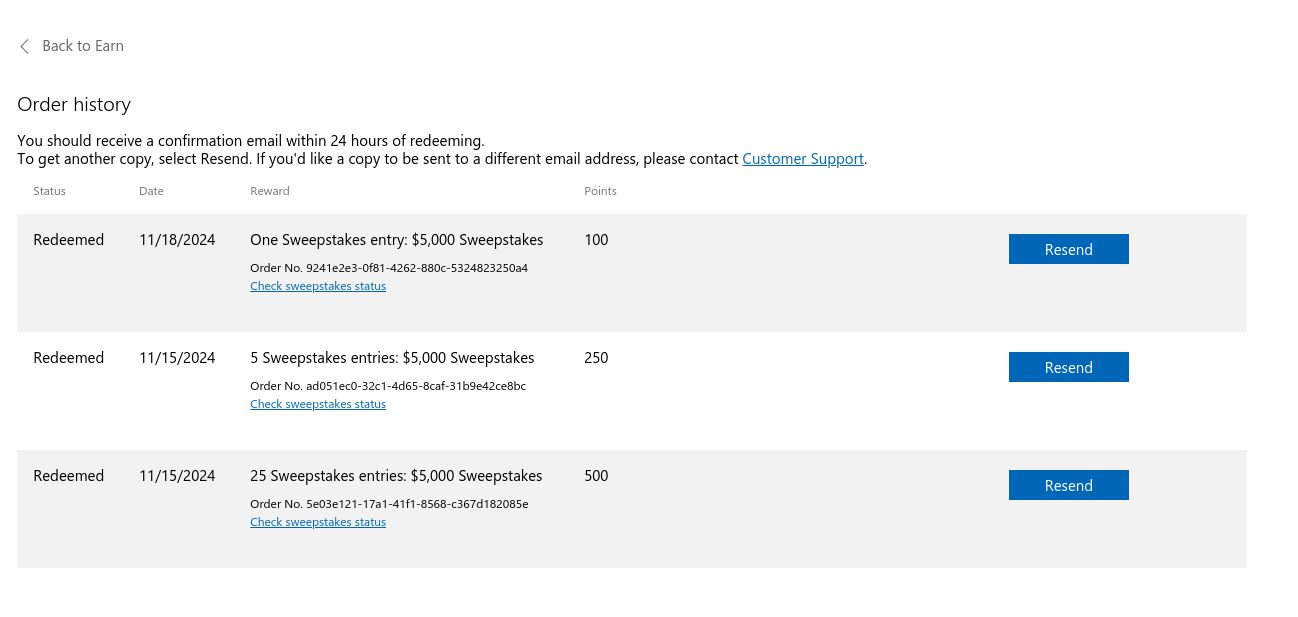Select the order number starting with ad051ec0
This screenshot has width=1298, height=617.
[x=416, y=386]
